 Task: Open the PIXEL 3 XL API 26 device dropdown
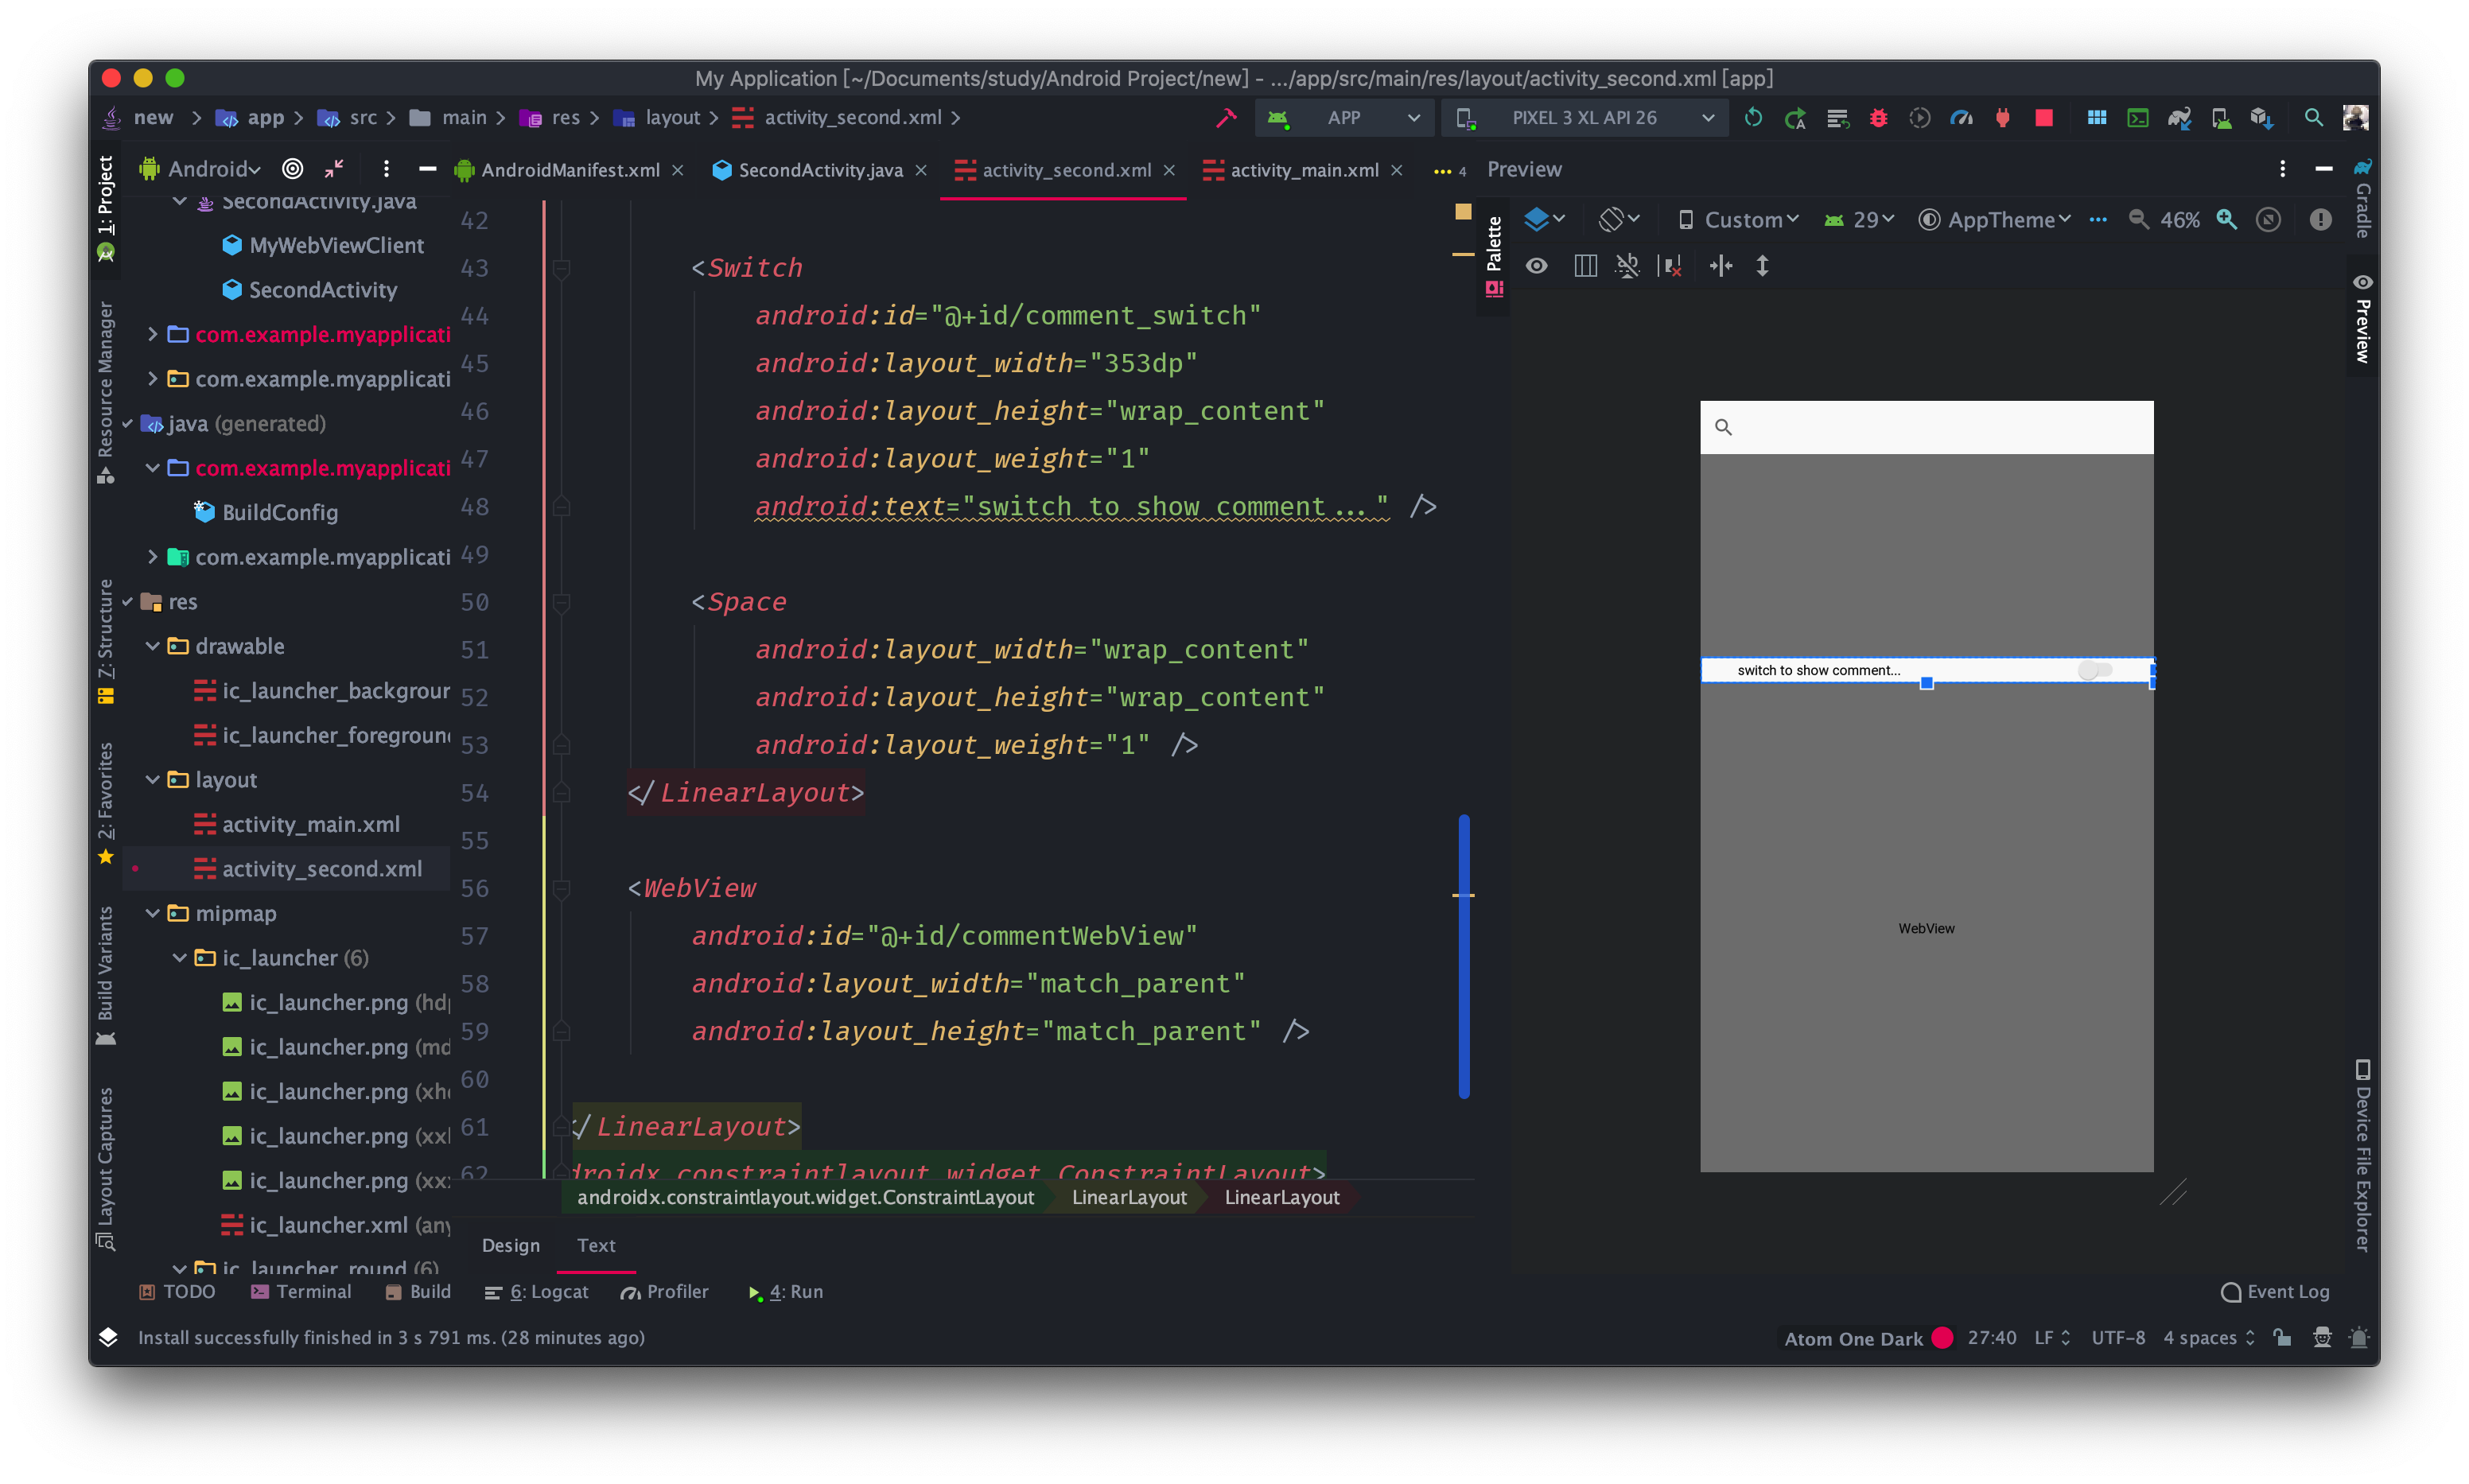(1586, 117)
